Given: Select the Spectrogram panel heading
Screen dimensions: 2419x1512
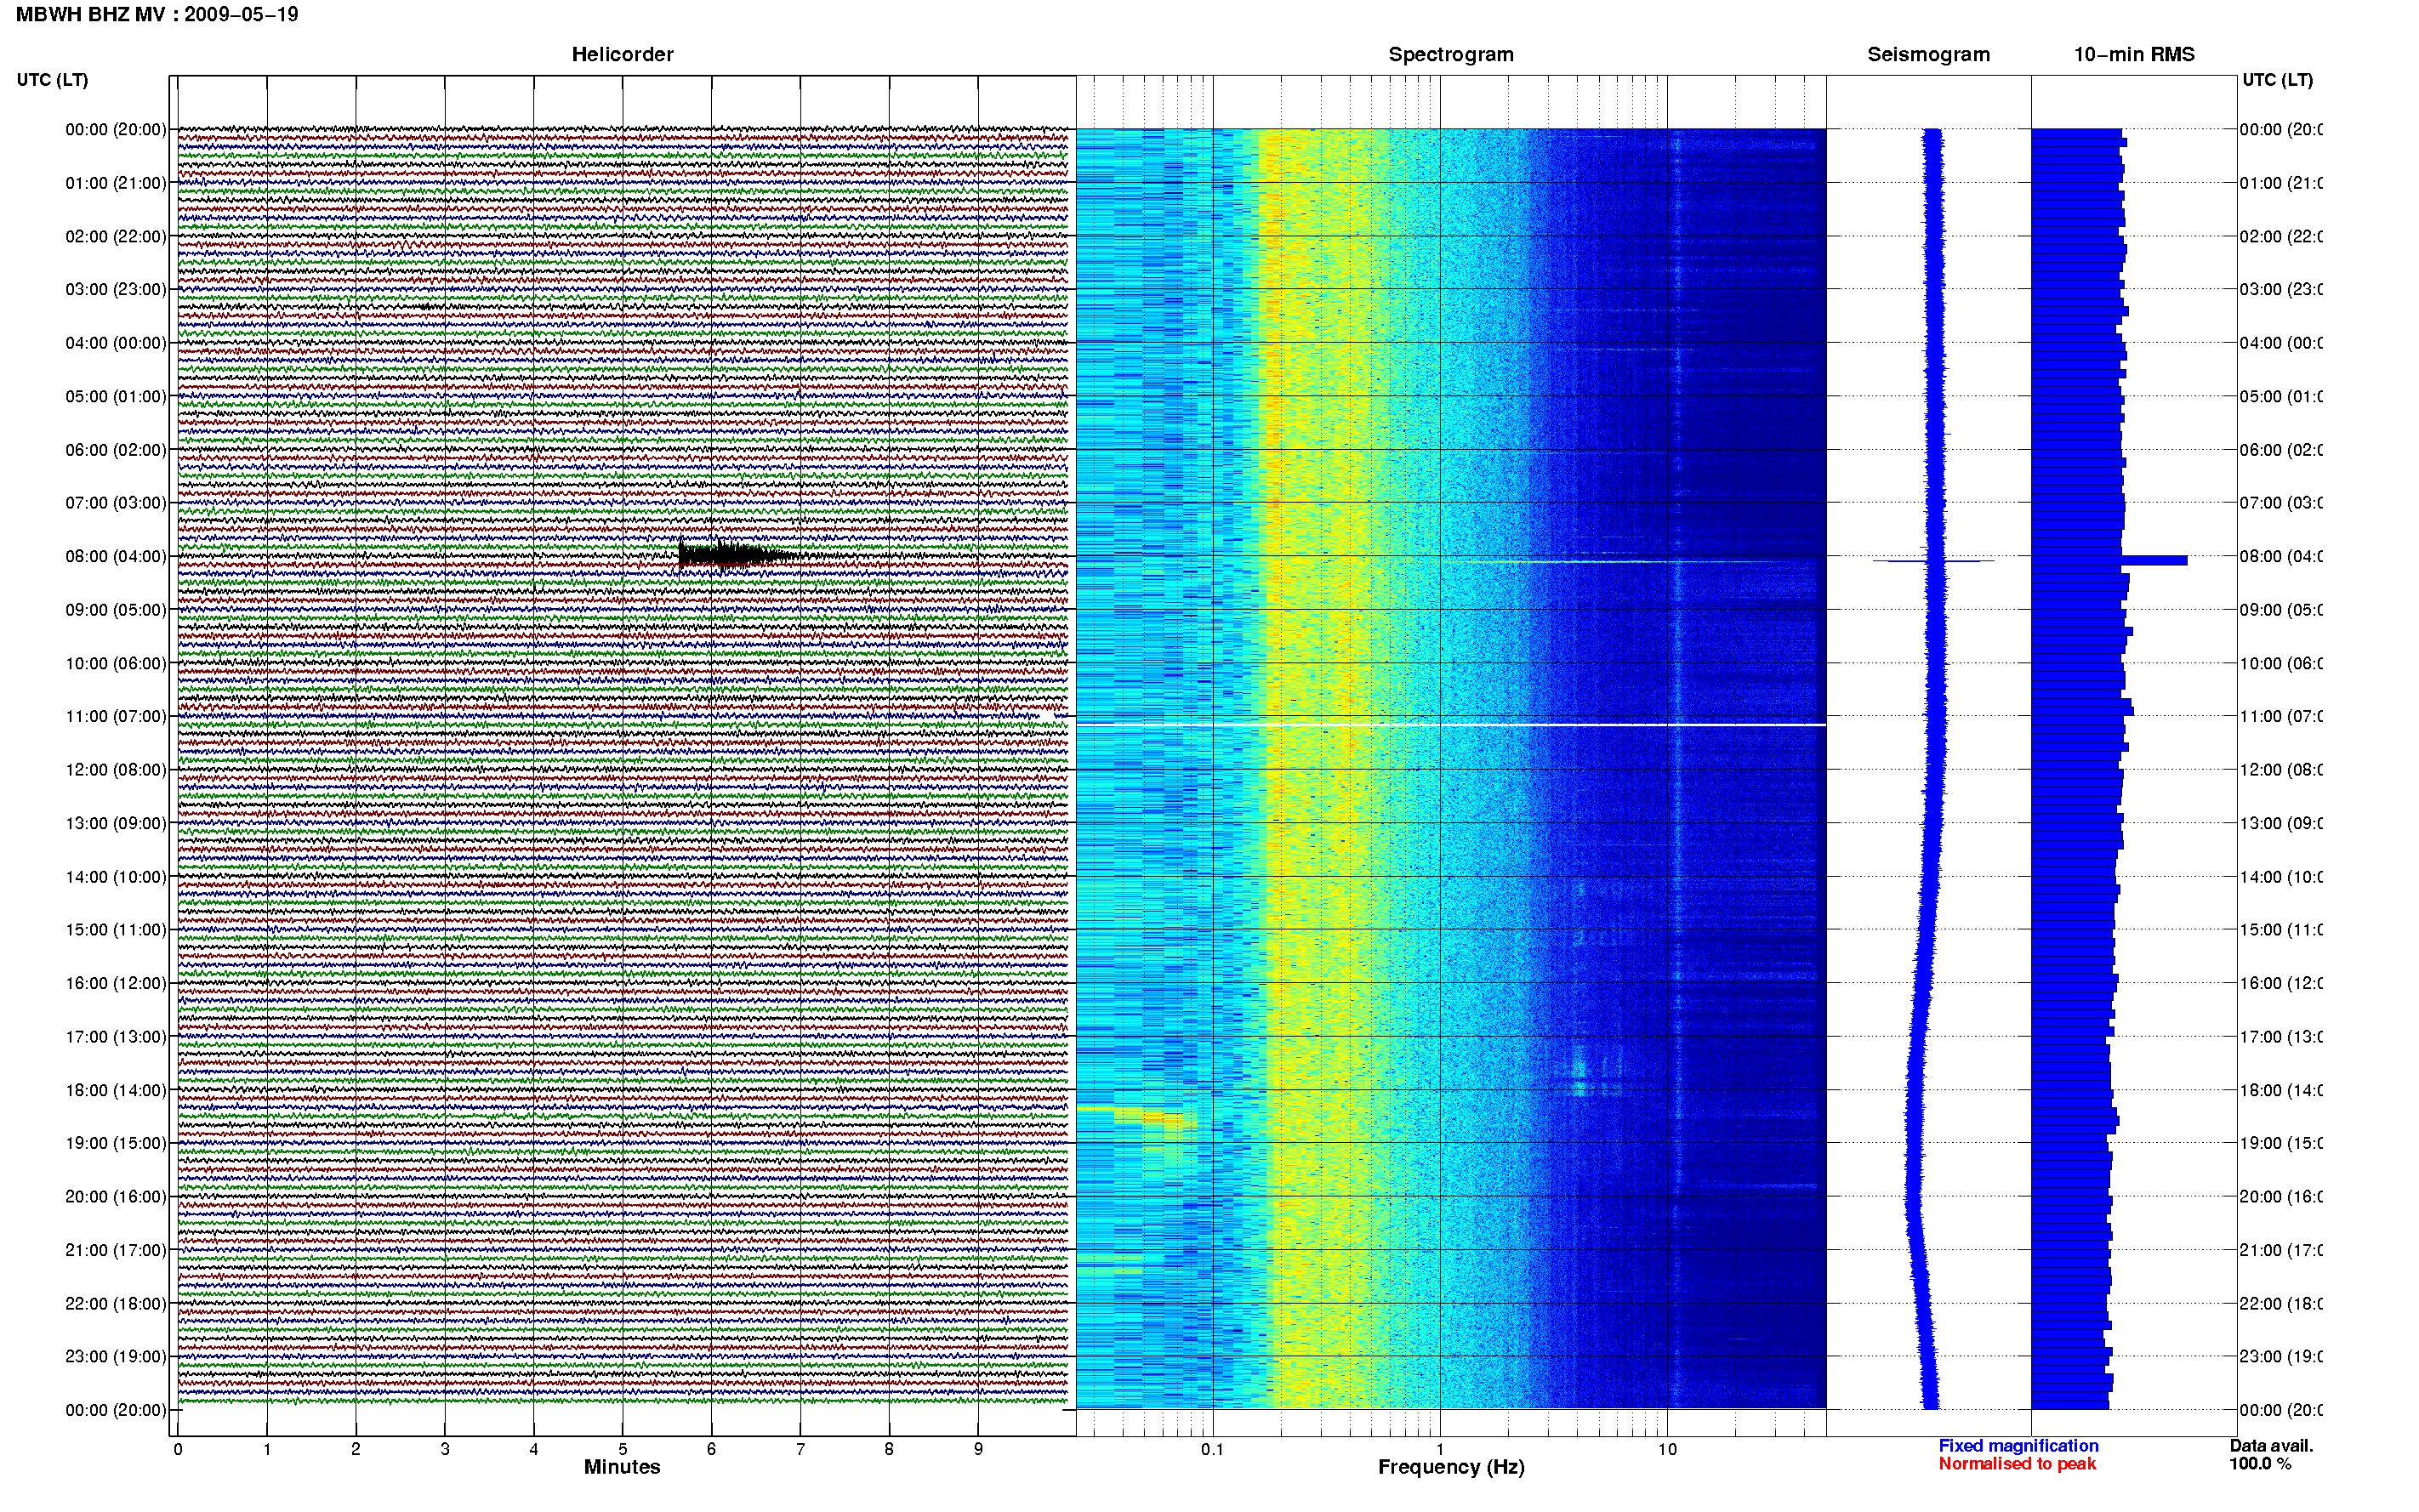Looking at the screenshot, I should (1451, 54).
